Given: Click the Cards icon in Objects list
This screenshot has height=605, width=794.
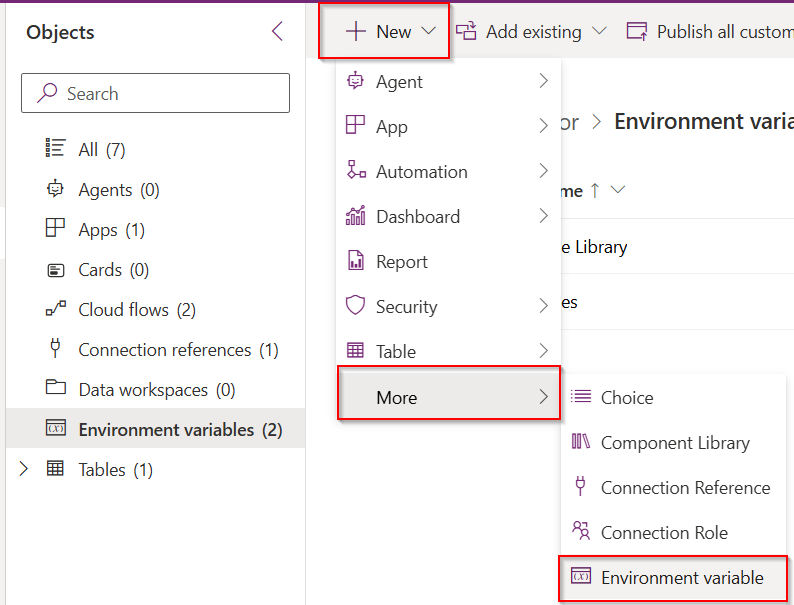Looking at the screenshot, I should pos(56,269).
